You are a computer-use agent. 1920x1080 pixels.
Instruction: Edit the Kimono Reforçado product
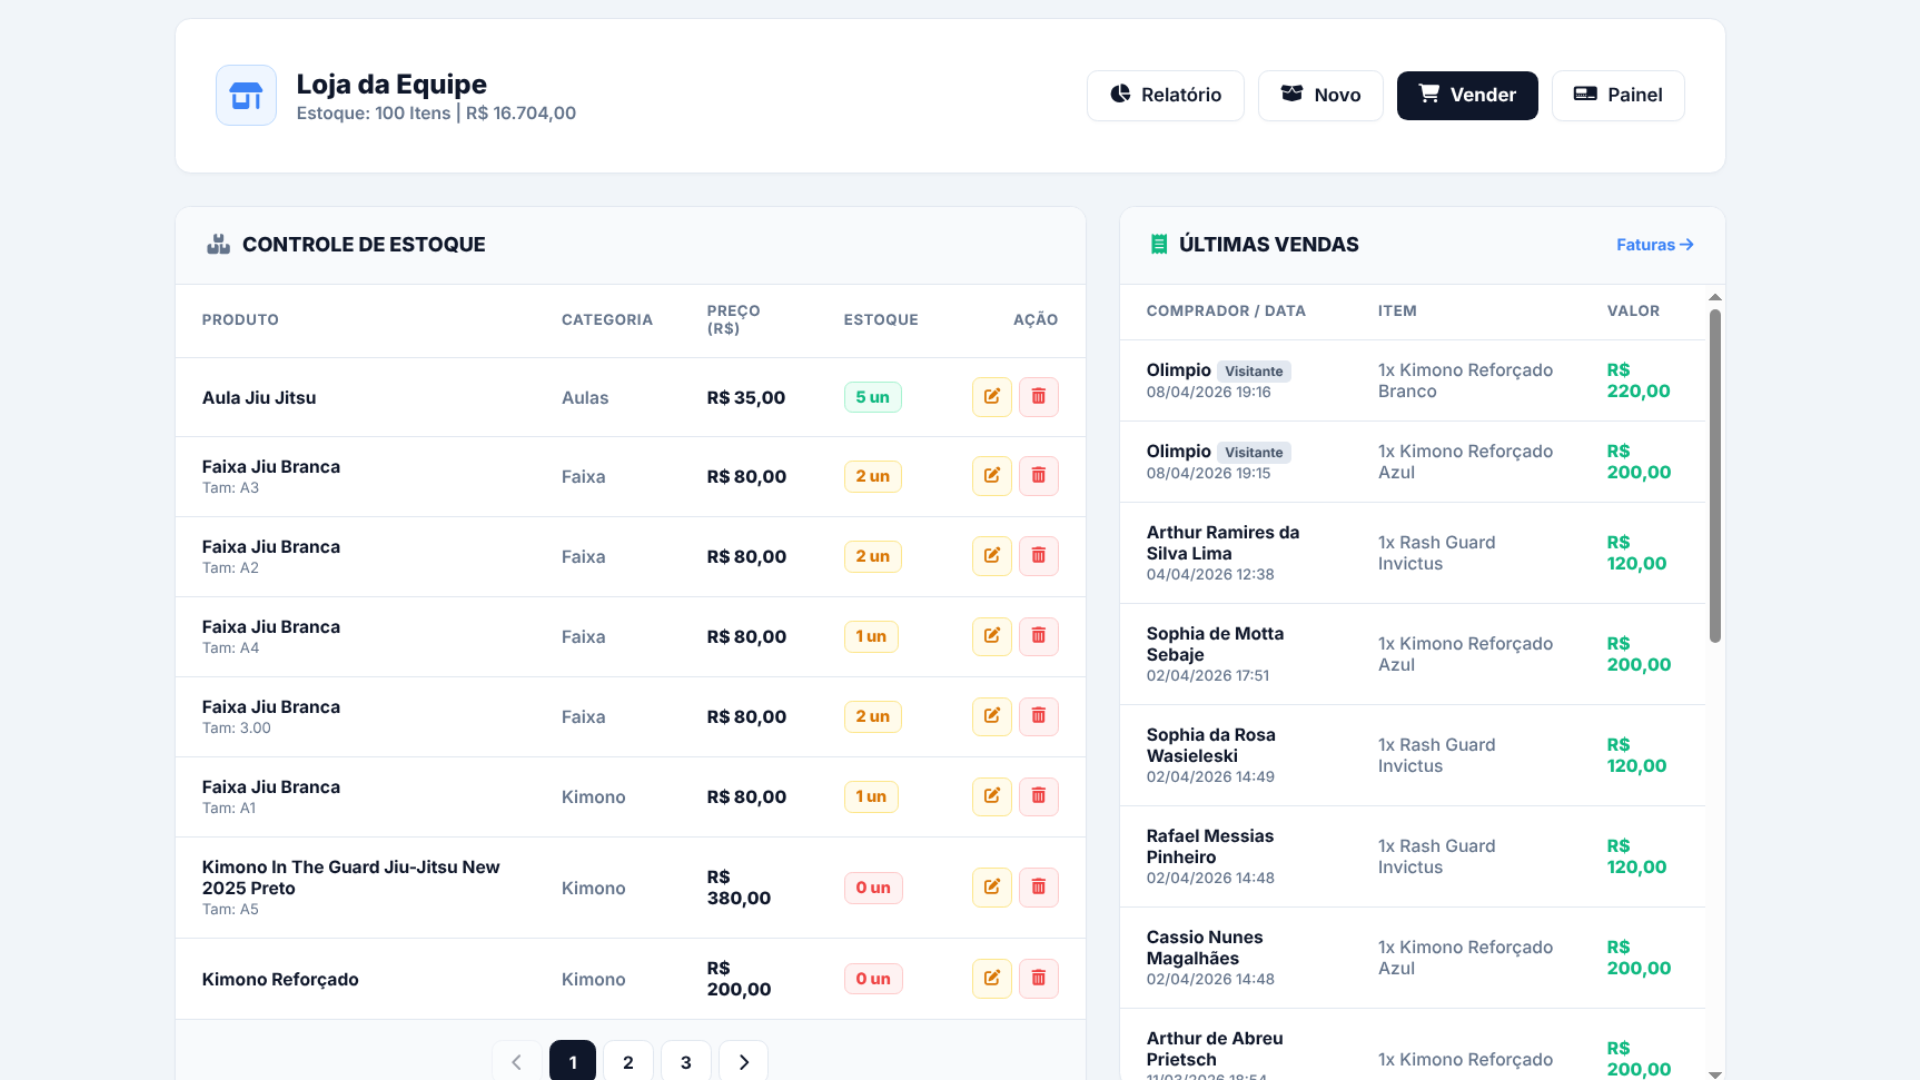992,978
